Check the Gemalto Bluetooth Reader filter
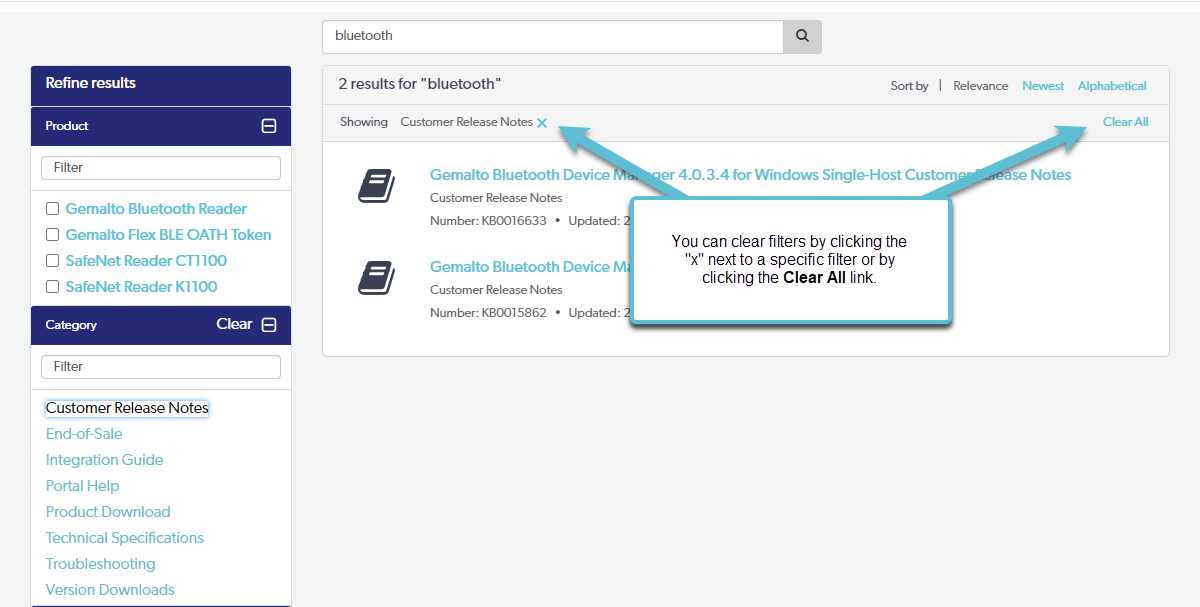This screenshot has height=607, width=1200. tap(52, 208)
